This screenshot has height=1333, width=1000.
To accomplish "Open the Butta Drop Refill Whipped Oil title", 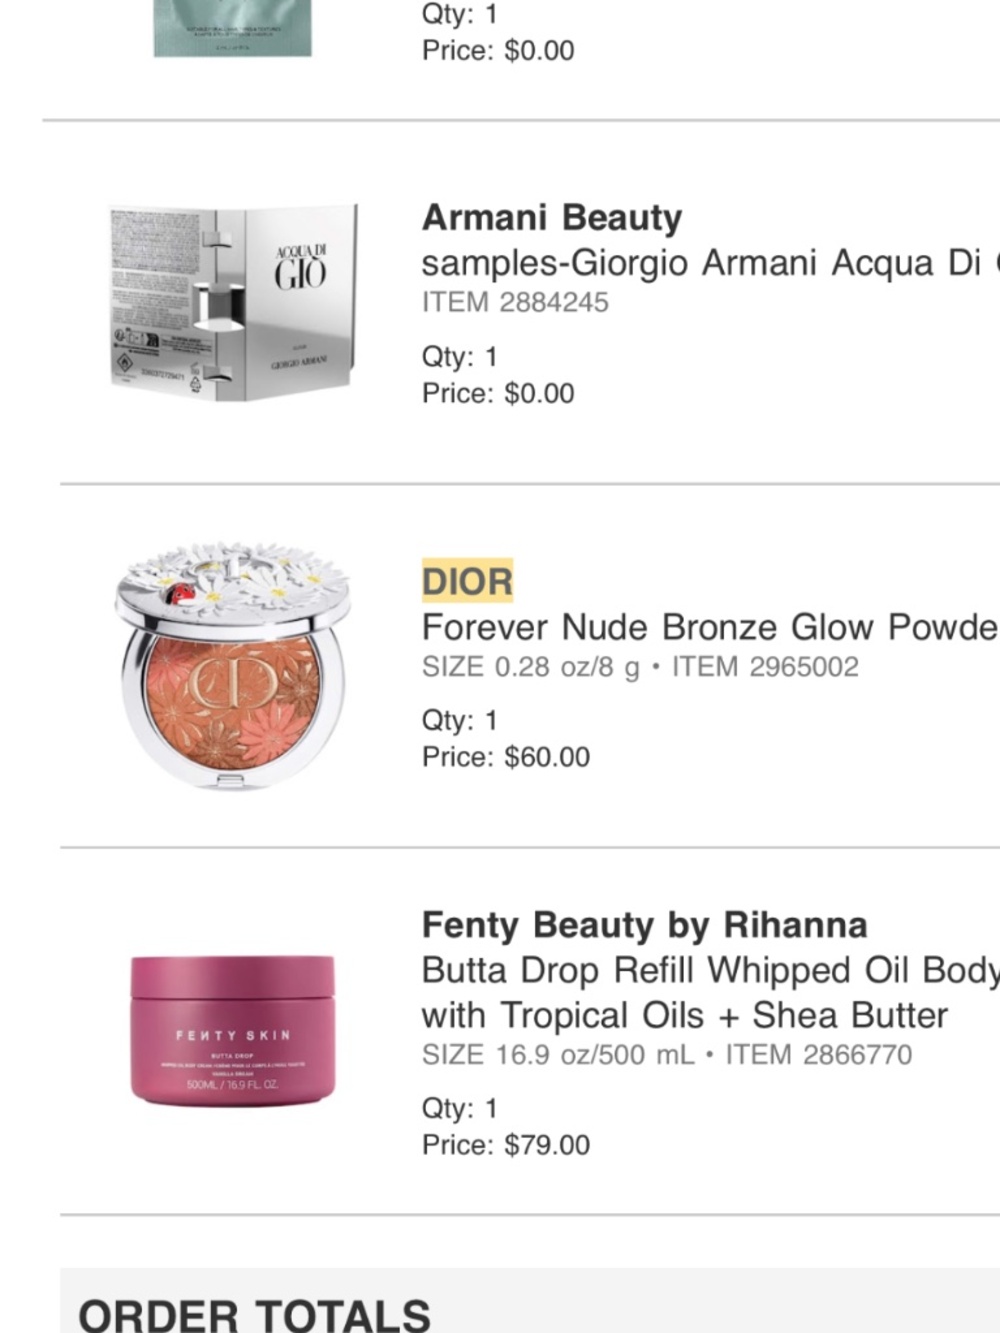I will pos(710,970).
